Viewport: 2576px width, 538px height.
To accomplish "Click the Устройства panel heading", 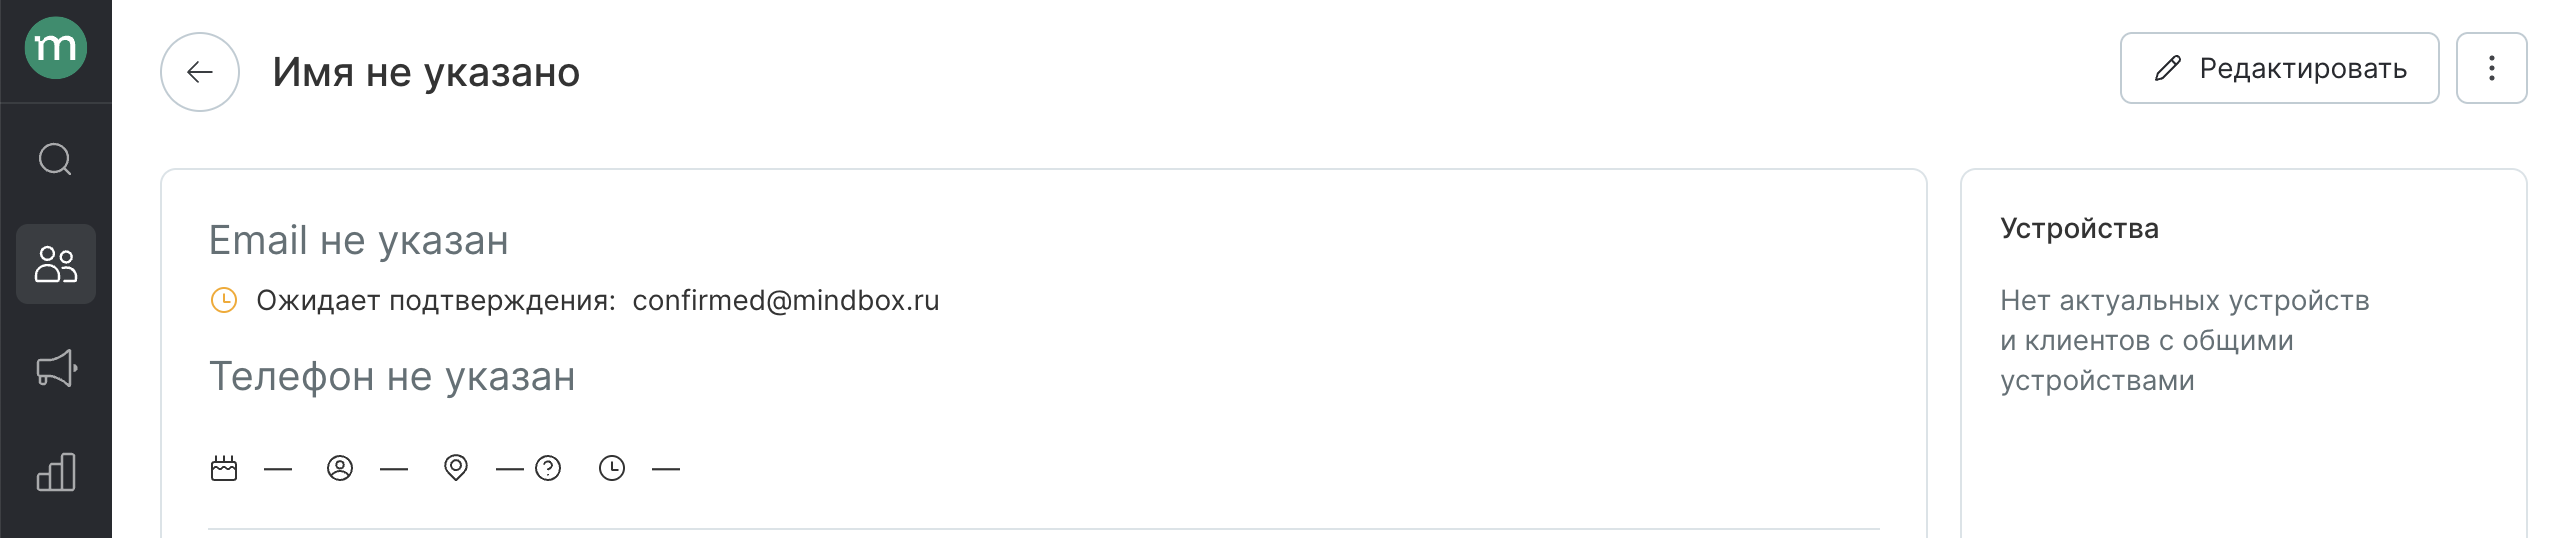I will point(2079,229).
